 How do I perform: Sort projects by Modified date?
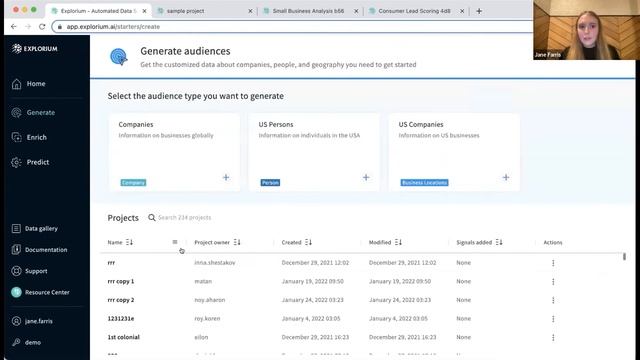pos(398,242)
